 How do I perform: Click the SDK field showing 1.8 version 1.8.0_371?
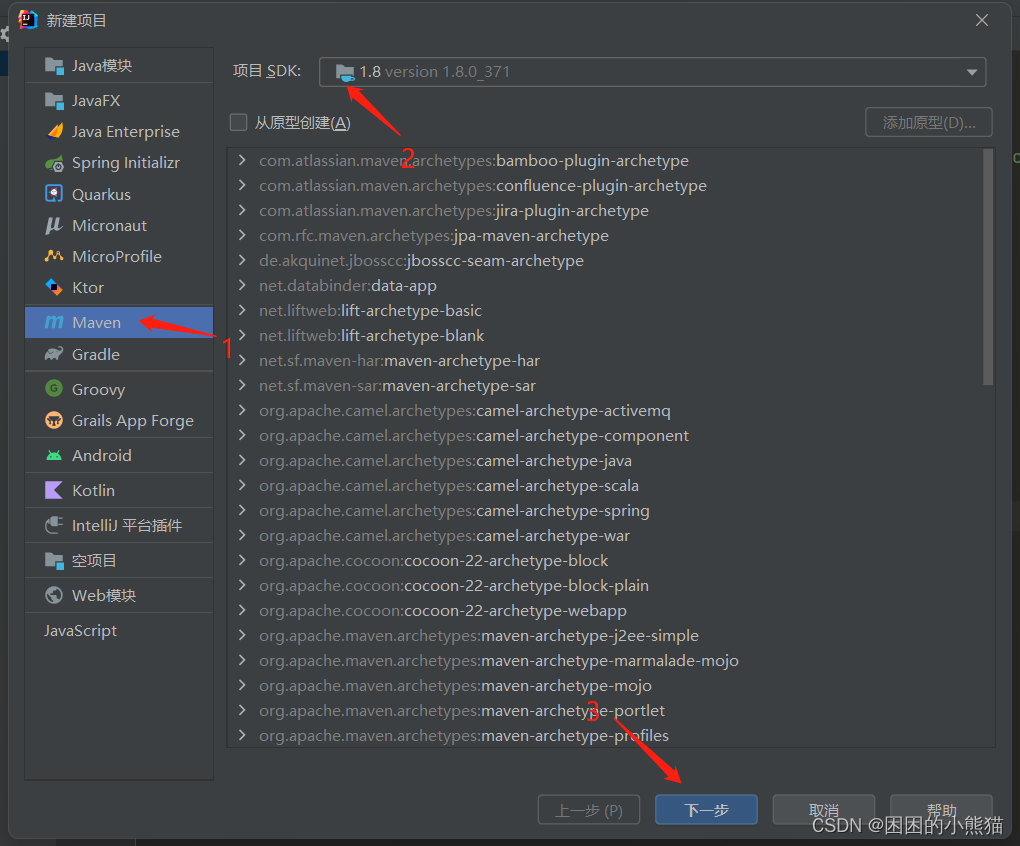click(x=652, y=72)
